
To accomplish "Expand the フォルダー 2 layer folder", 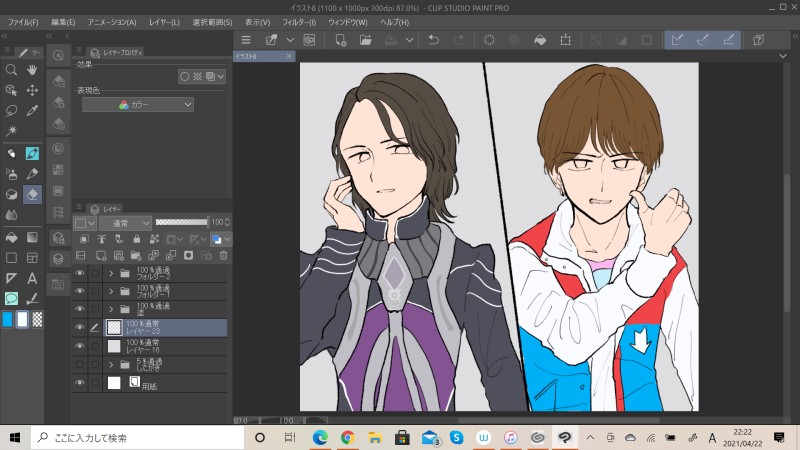I will pos(110,273).
